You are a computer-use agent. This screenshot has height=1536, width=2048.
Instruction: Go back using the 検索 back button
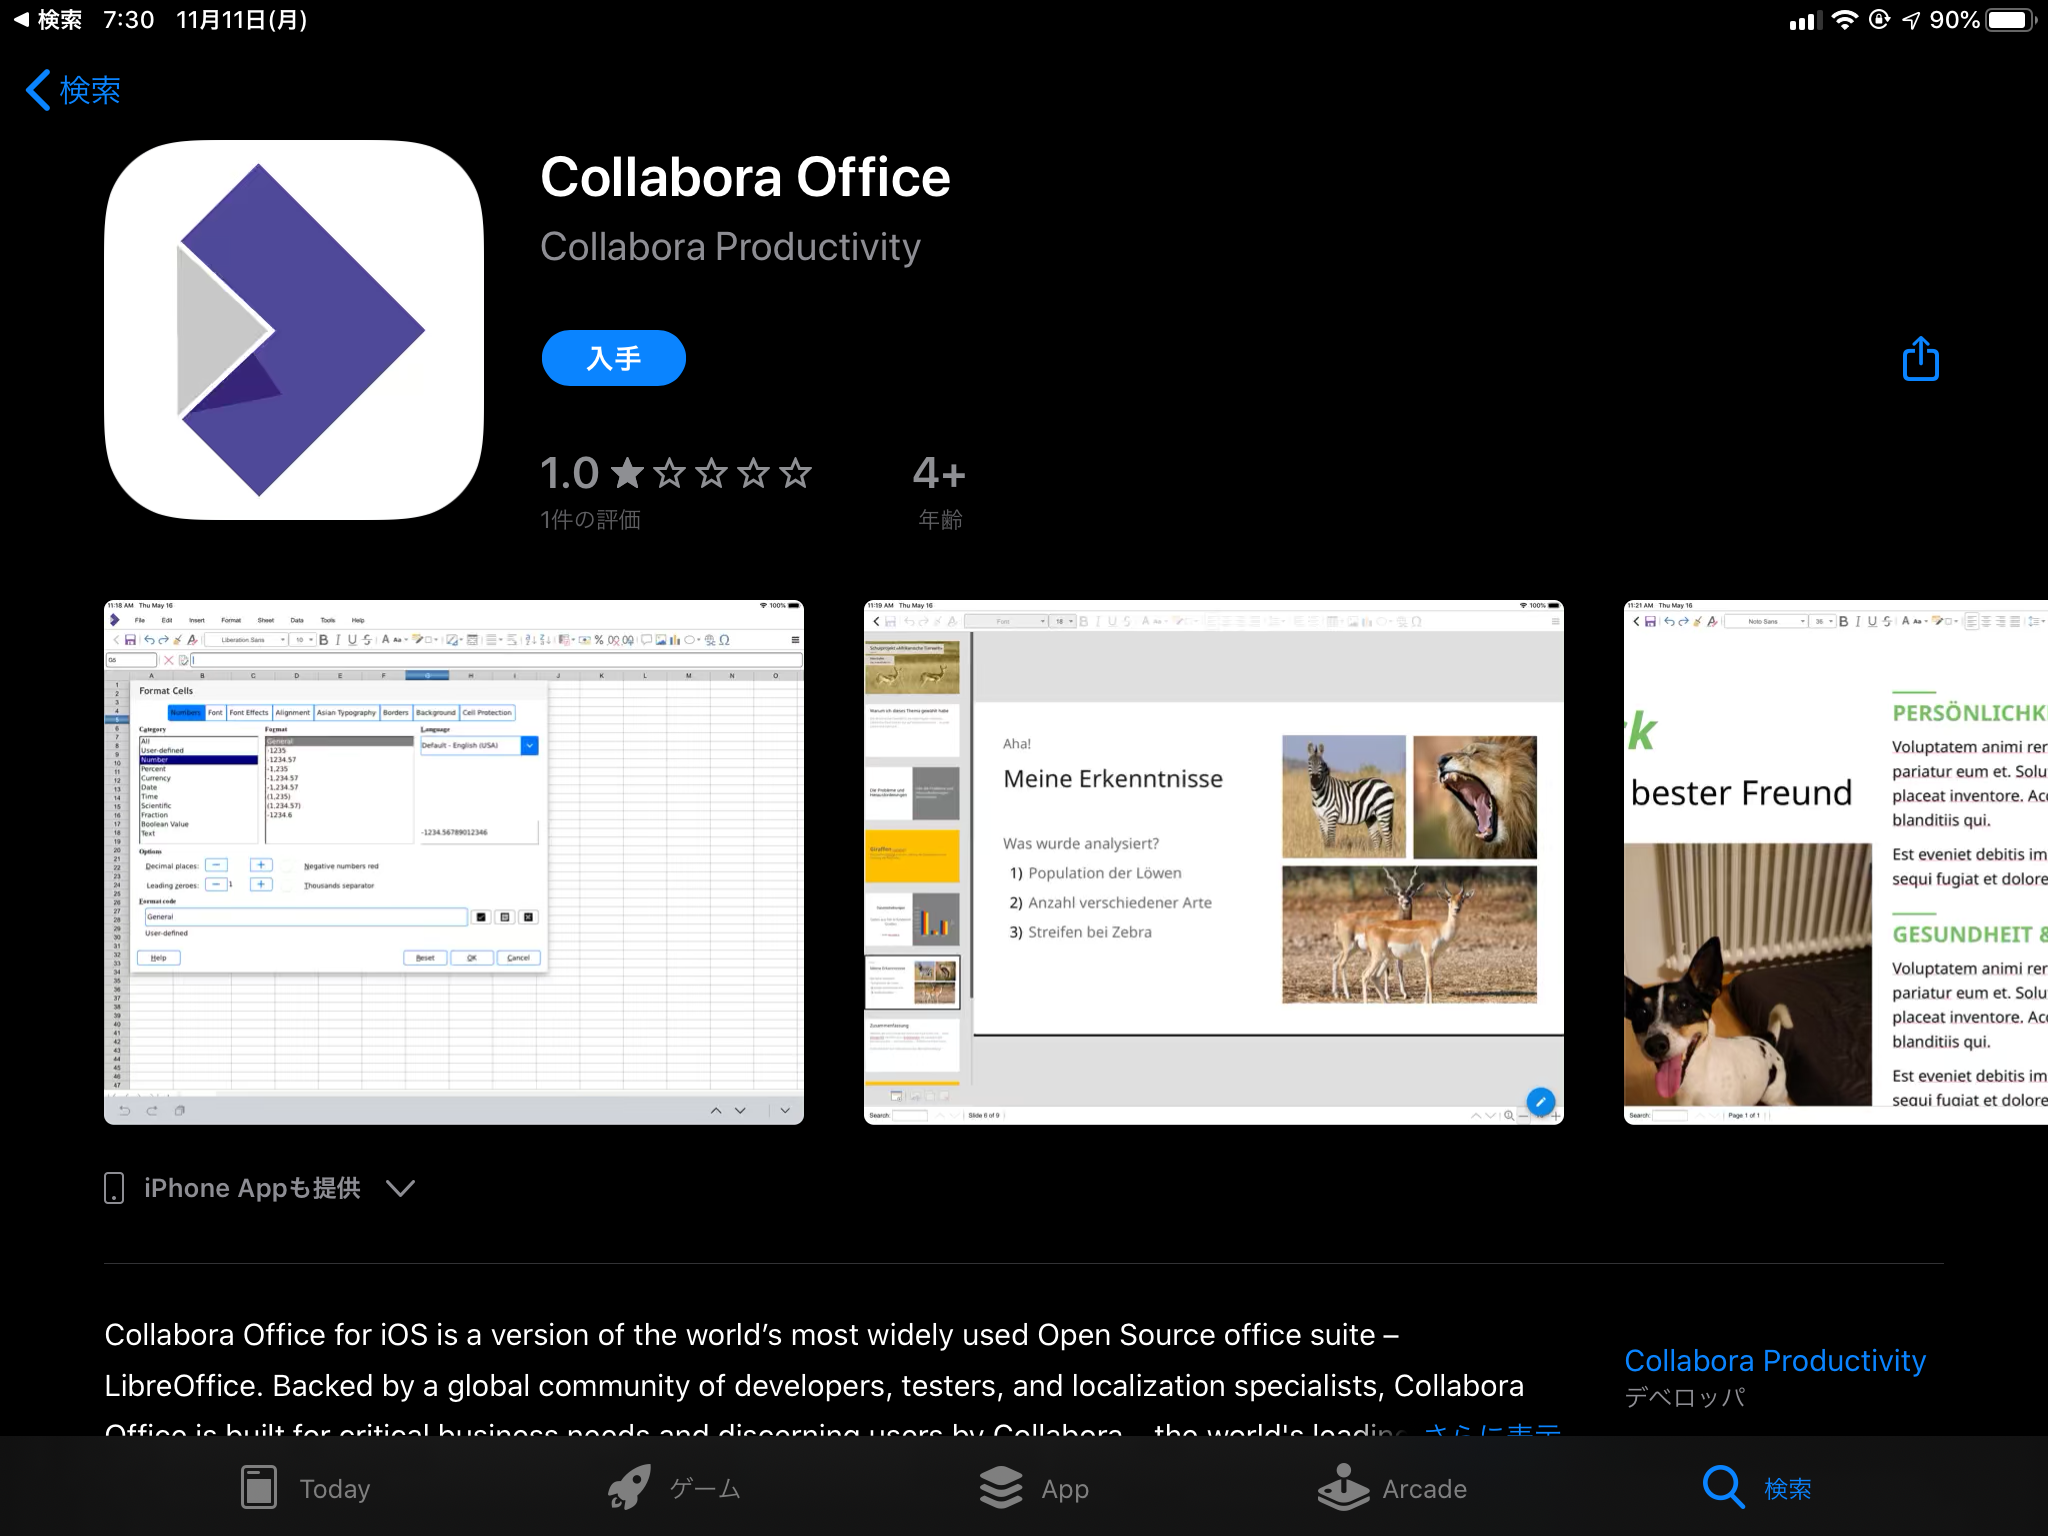[72, 90]
